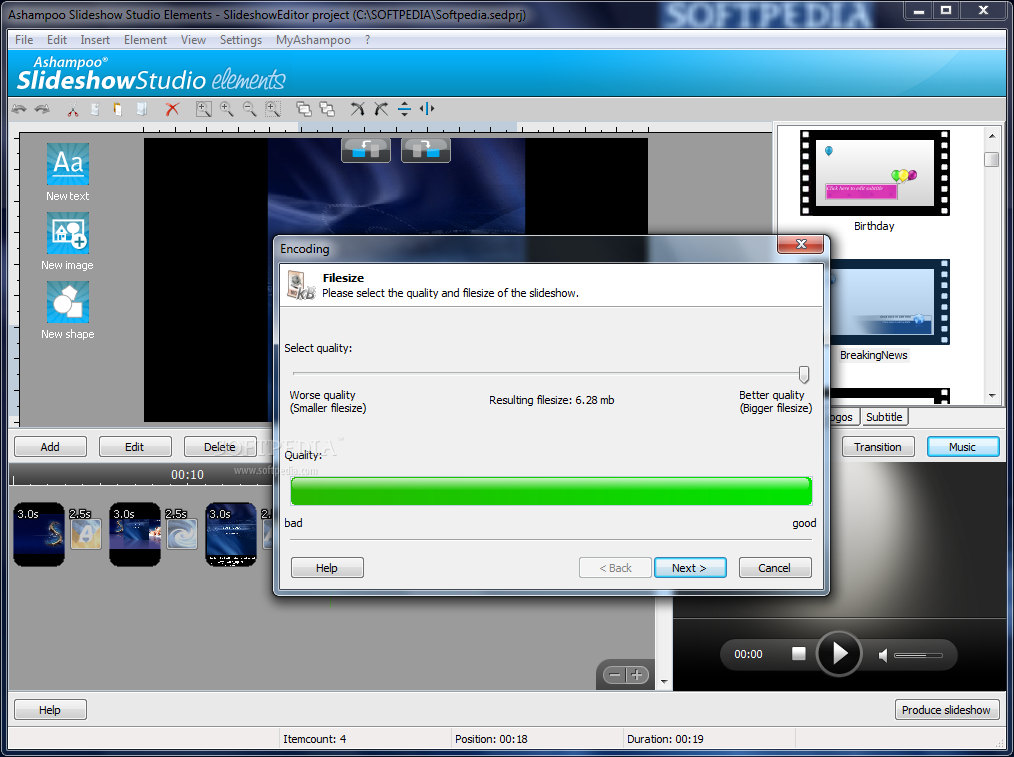Click the zoom-to-fit framed magnifier icon
1014x757 pixels.
204,109
